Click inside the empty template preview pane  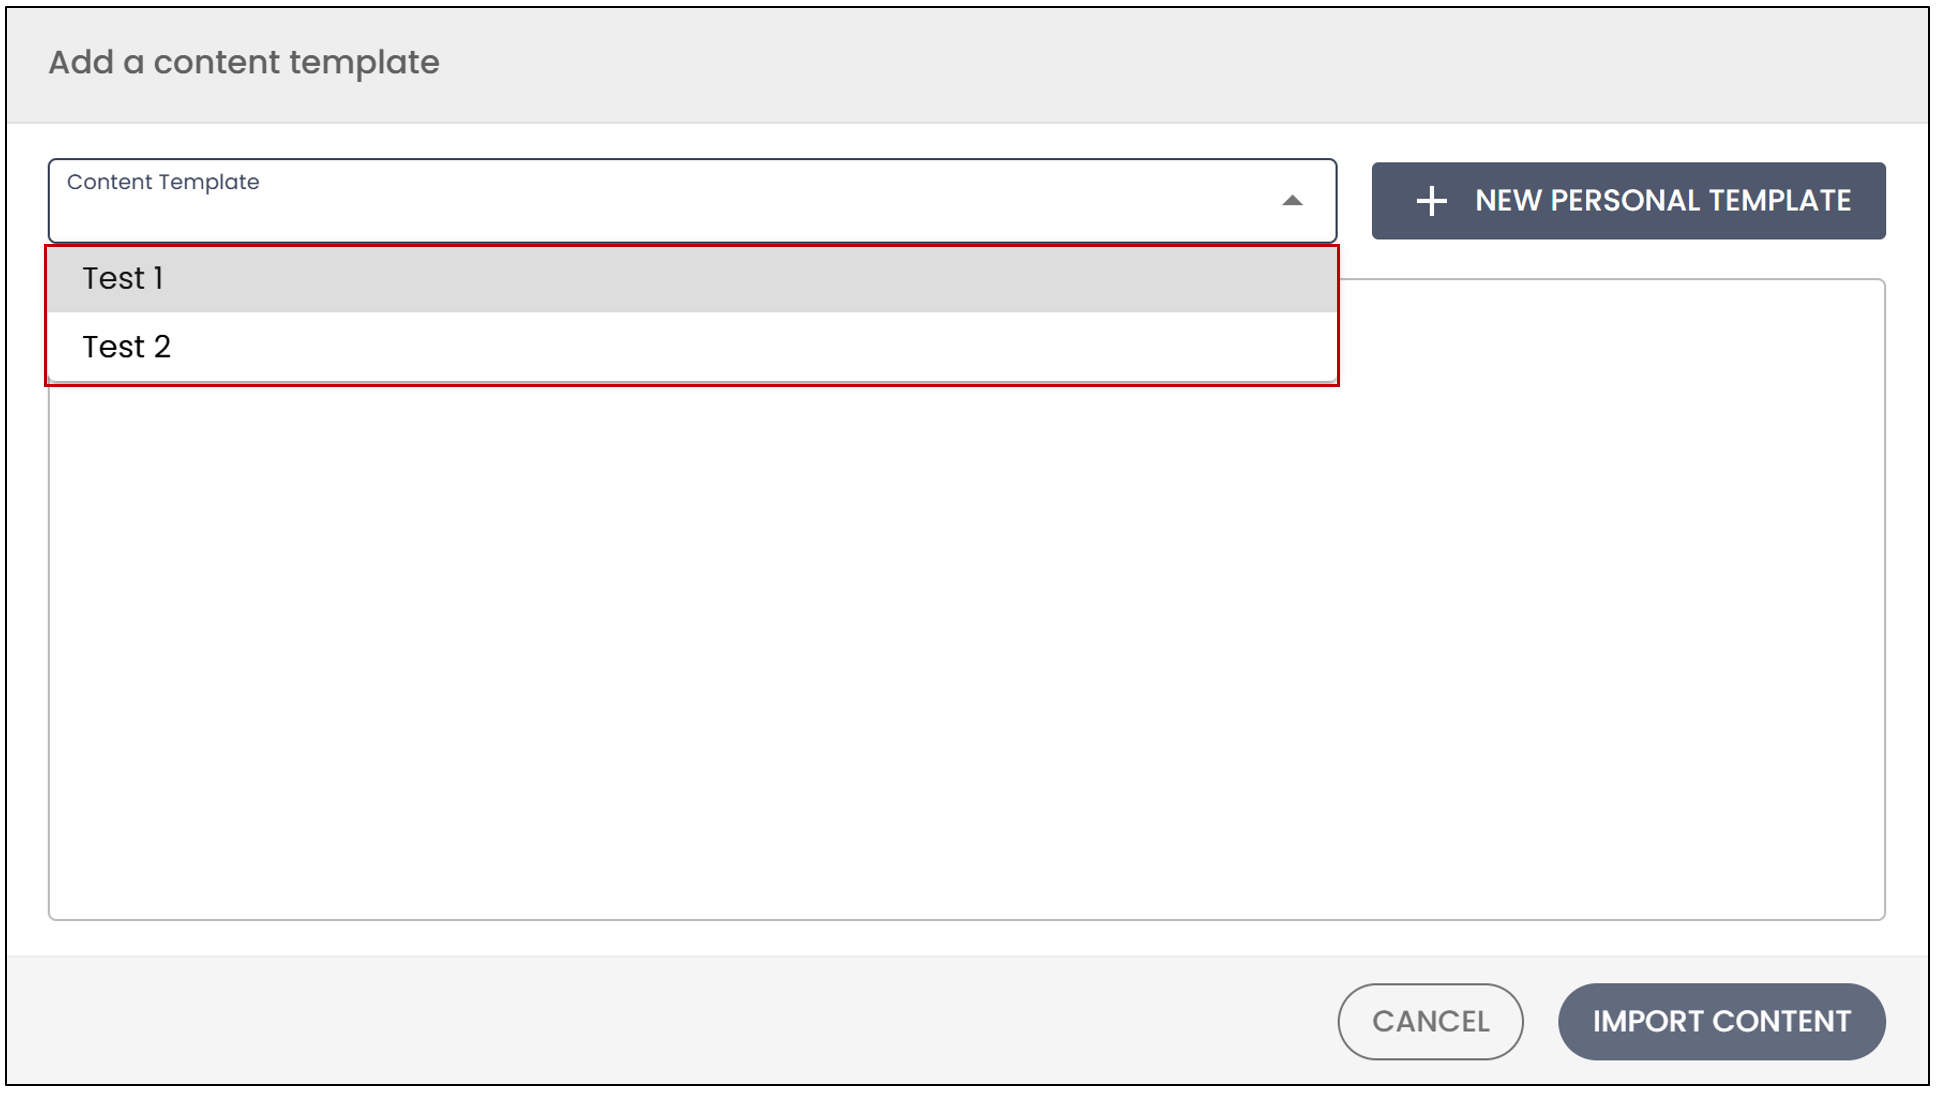(x=966, y=650)
